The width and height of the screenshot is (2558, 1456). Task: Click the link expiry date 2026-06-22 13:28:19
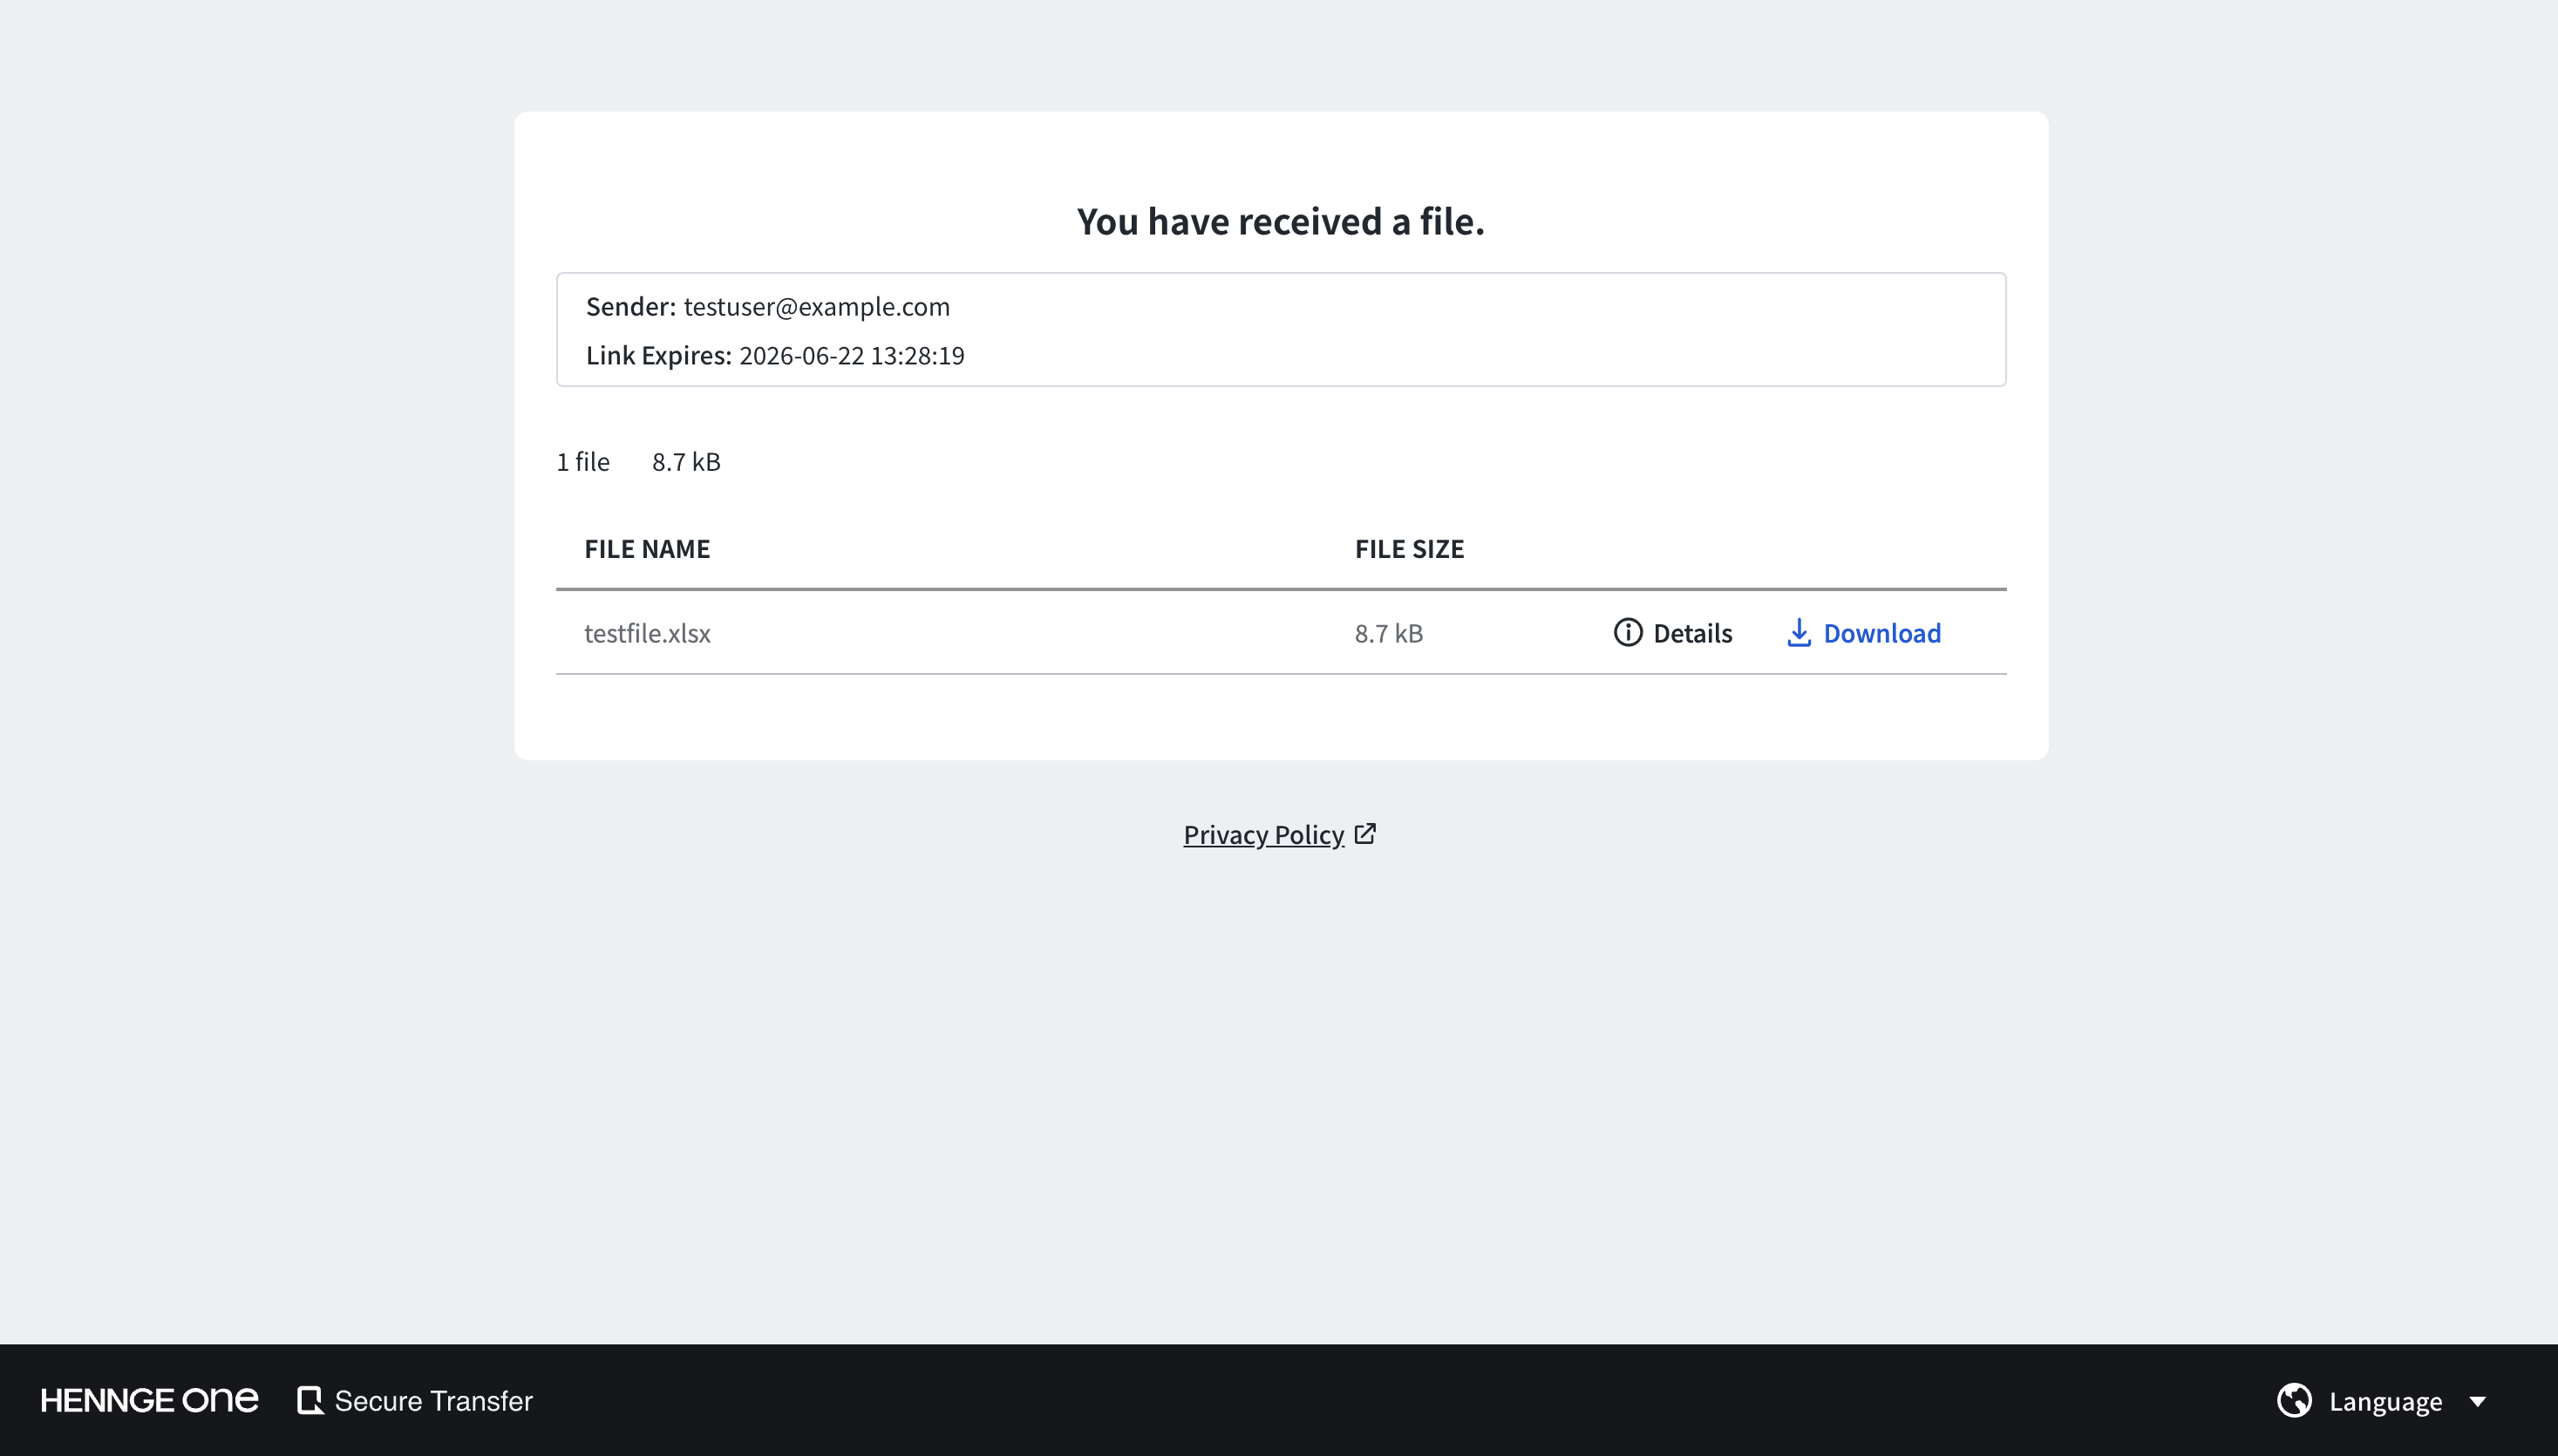pos(851,355)
